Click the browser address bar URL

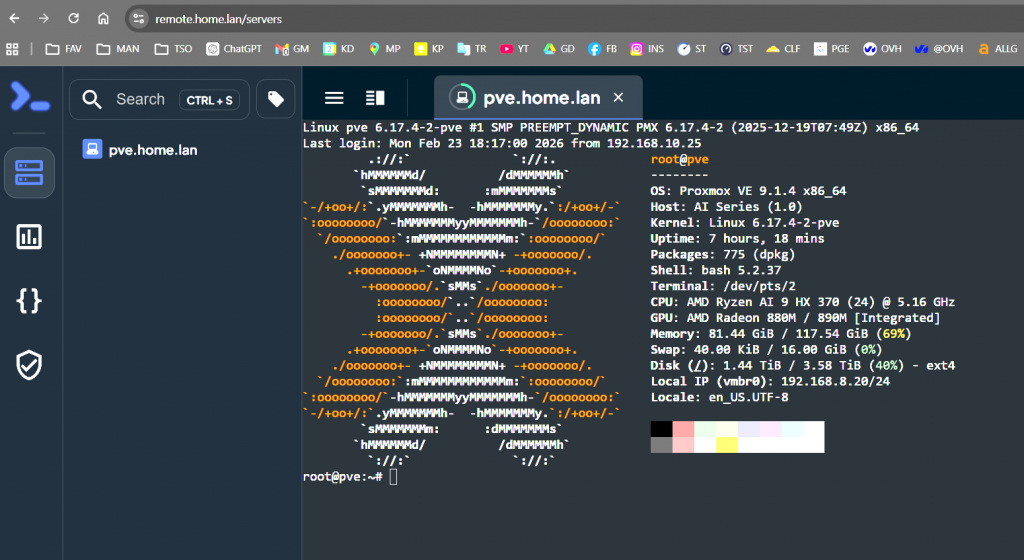pyautogui.click(x=220, y=18)
